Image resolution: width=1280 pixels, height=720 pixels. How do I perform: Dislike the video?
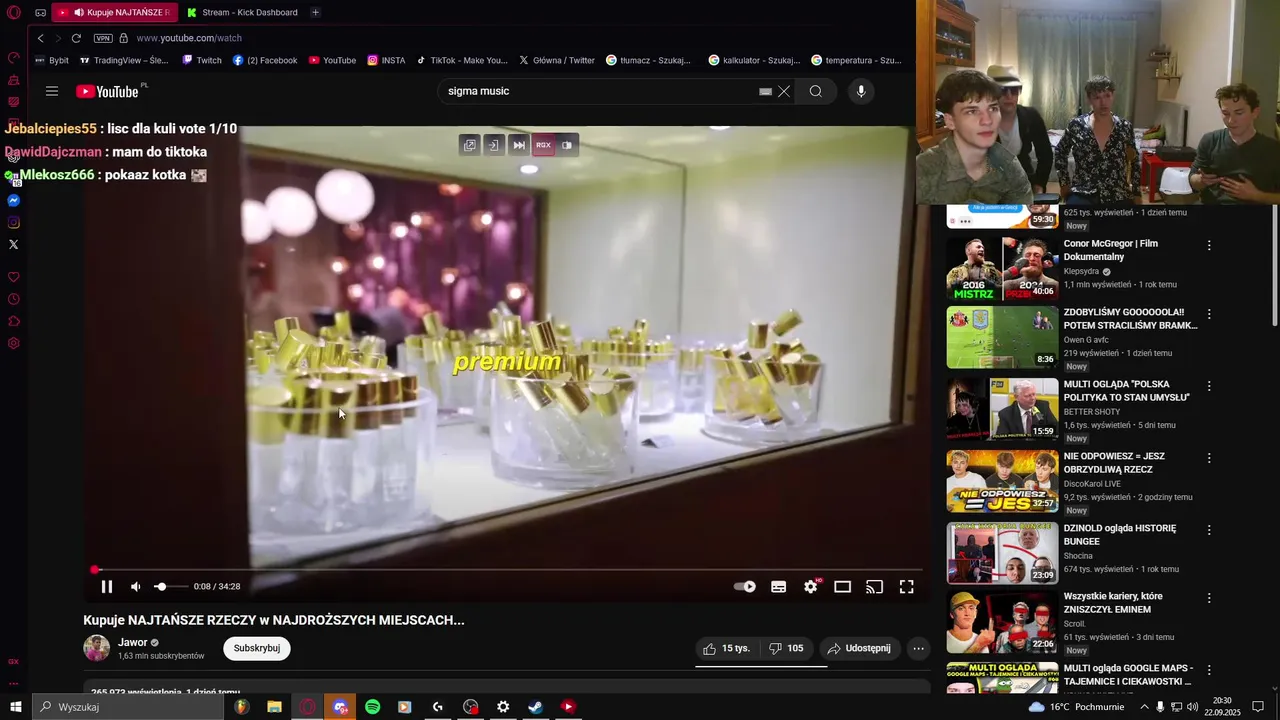pyautogui.click(x=786, y=648)
